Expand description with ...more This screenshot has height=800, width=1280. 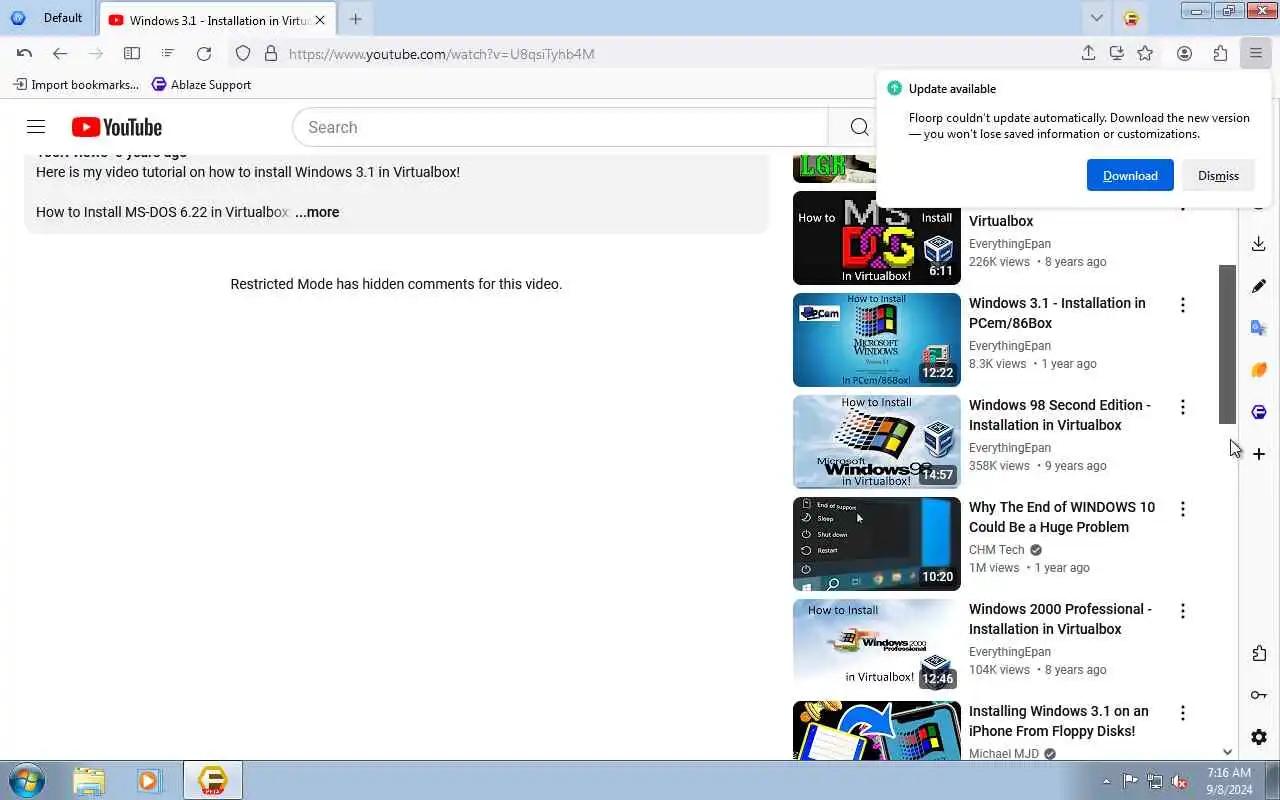317,212
